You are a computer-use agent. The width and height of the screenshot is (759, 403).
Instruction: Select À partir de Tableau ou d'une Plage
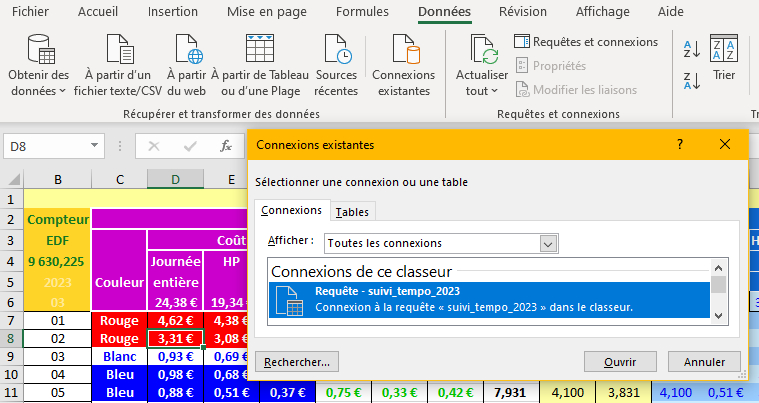click(261, 50)
